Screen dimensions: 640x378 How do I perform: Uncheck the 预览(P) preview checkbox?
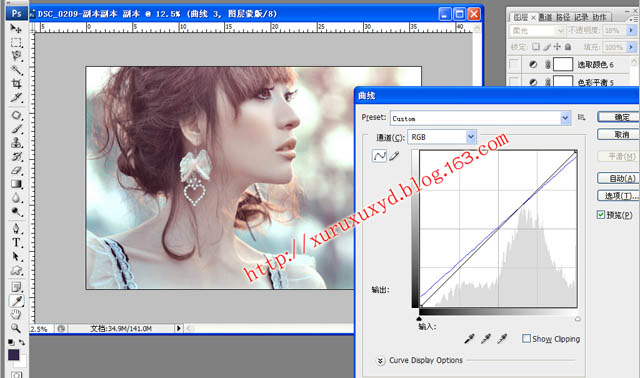pos(601,214)
